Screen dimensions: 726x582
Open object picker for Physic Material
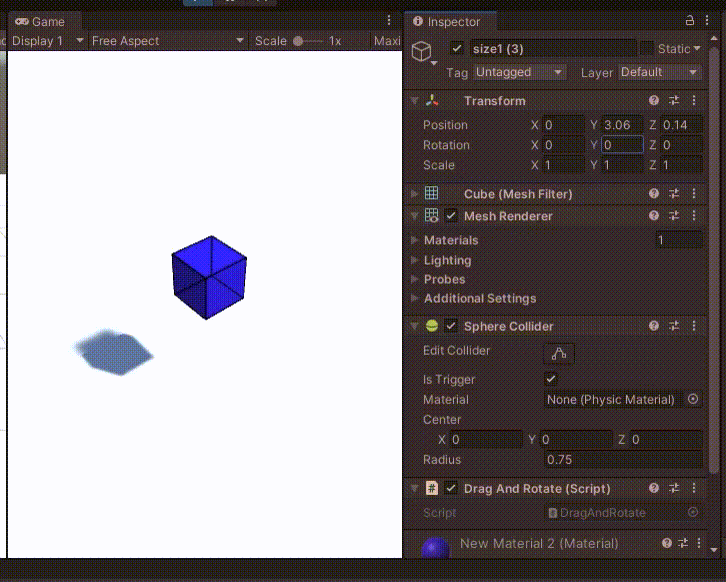point(693,399)
